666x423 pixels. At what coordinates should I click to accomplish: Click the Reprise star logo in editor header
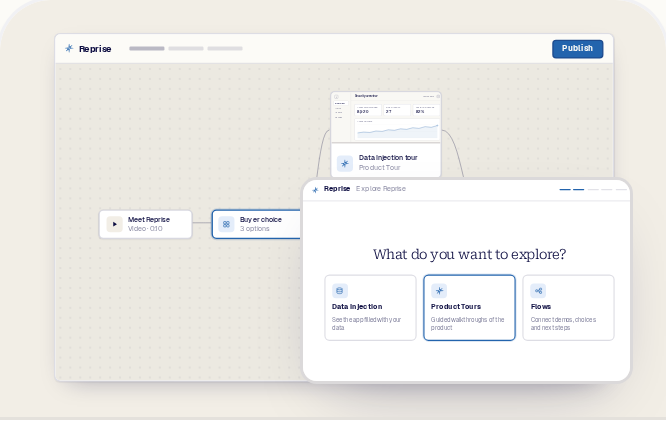pyautogui.click(x=69, y=48)
